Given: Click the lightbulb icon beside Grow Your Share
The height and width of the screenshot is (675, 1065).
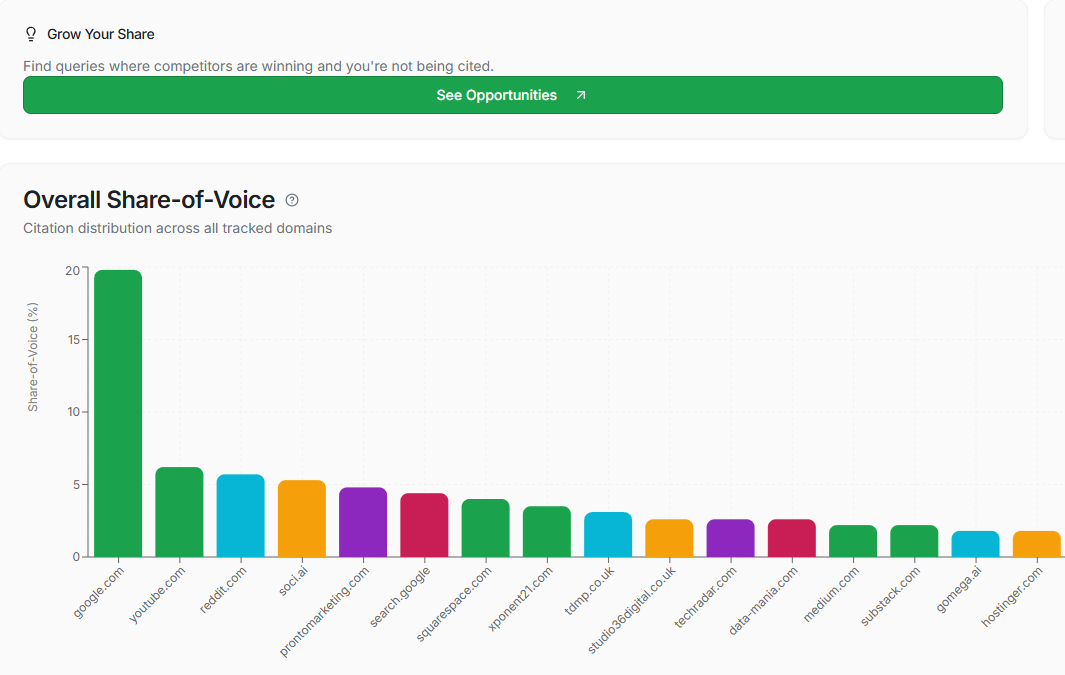Looking at the screenshot, I should pos(30,33).
